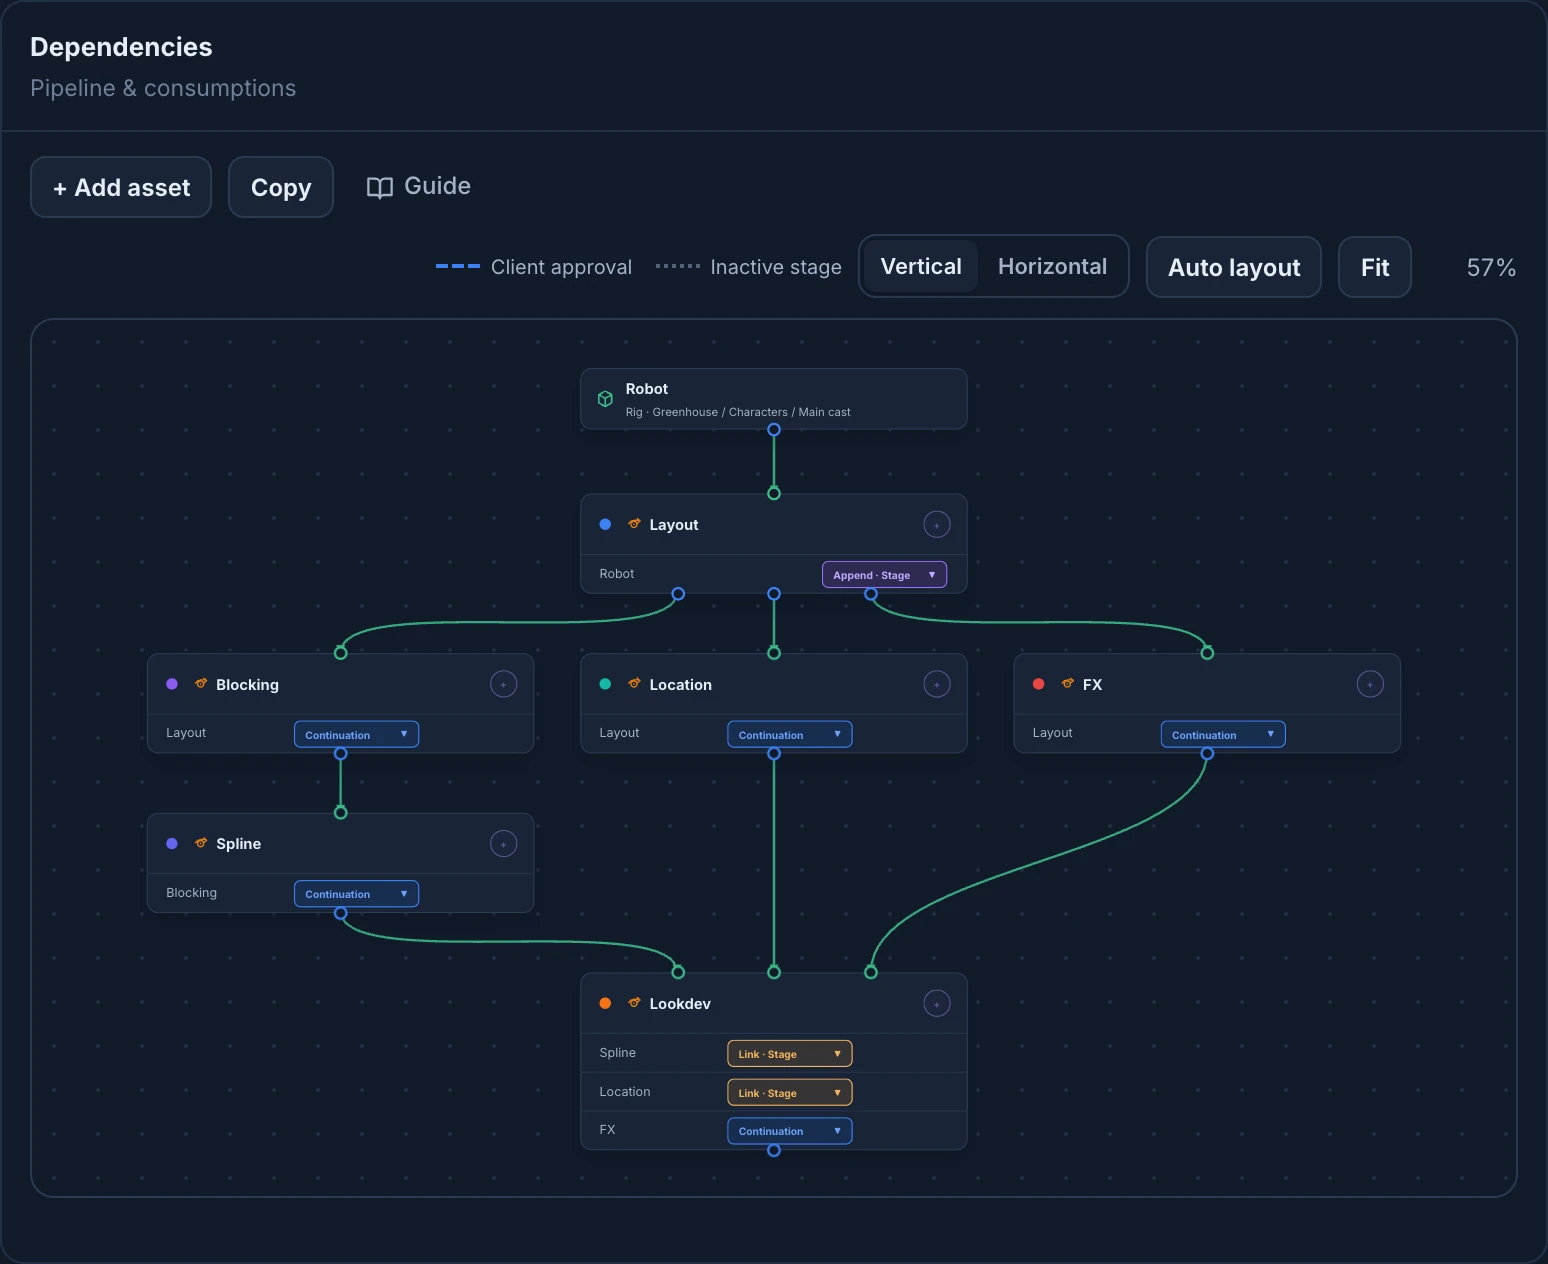Click the red color dot on FX node
The image size is (1548, 1264).
(1038, 684)
